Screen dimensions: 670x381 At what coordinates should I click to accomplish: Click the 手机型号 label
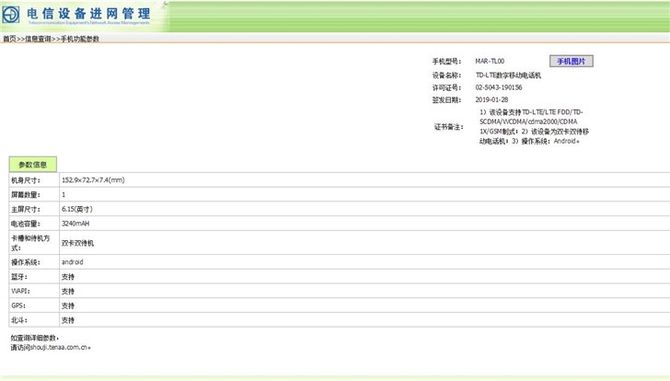tap(447, 62)
